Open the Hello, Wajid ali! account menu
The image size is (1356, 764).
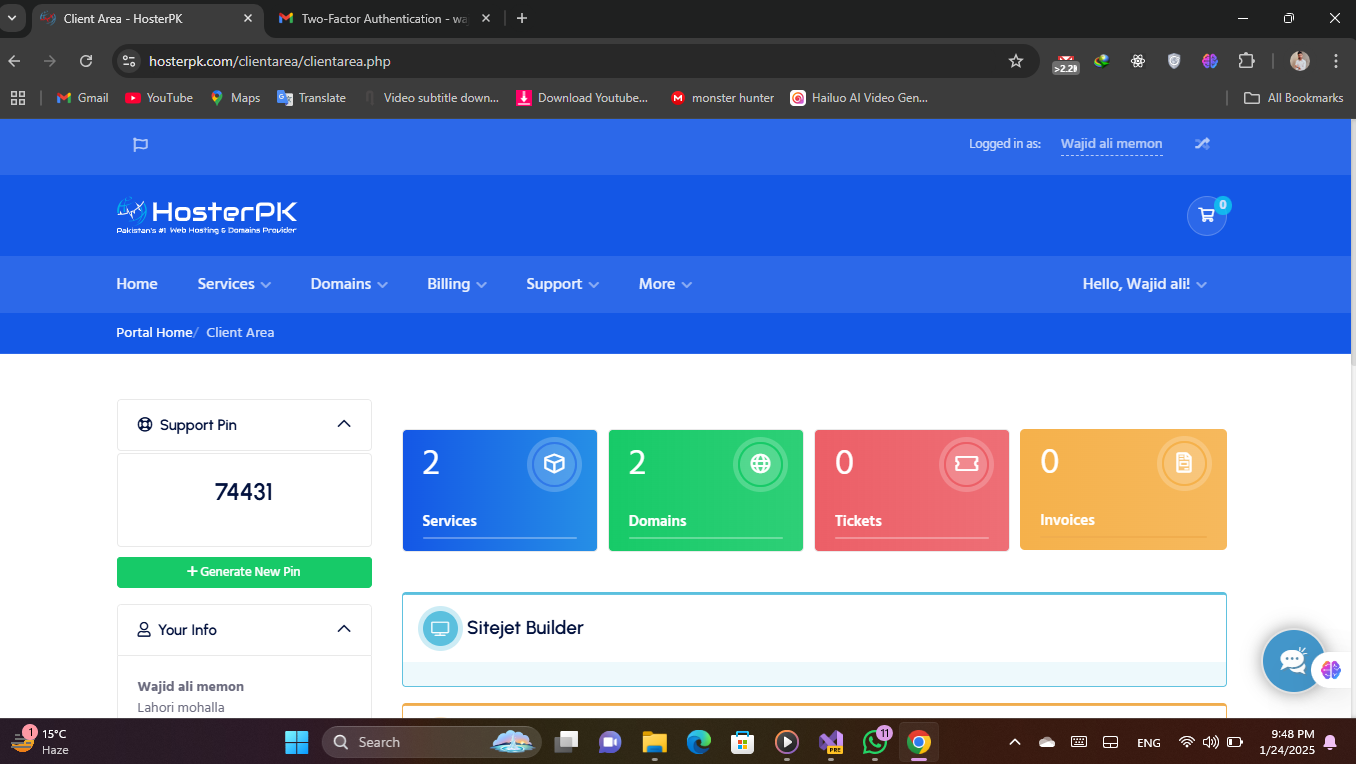click(1144, 284)
